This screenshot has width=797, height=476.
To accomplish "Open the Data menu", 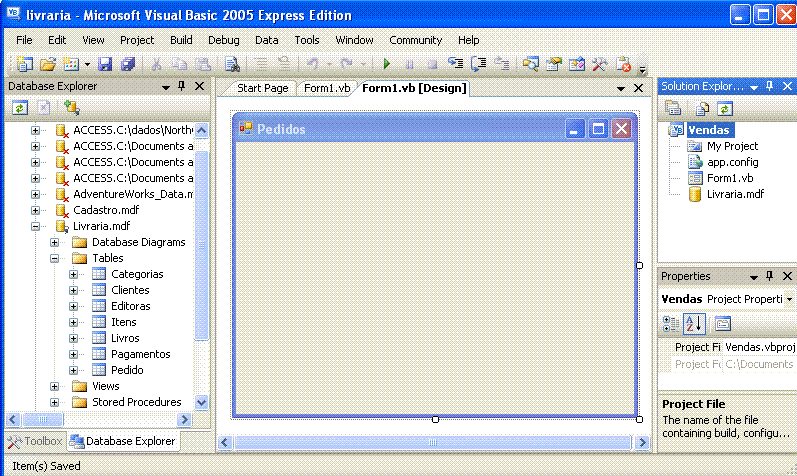I will [x=266, y=40].
